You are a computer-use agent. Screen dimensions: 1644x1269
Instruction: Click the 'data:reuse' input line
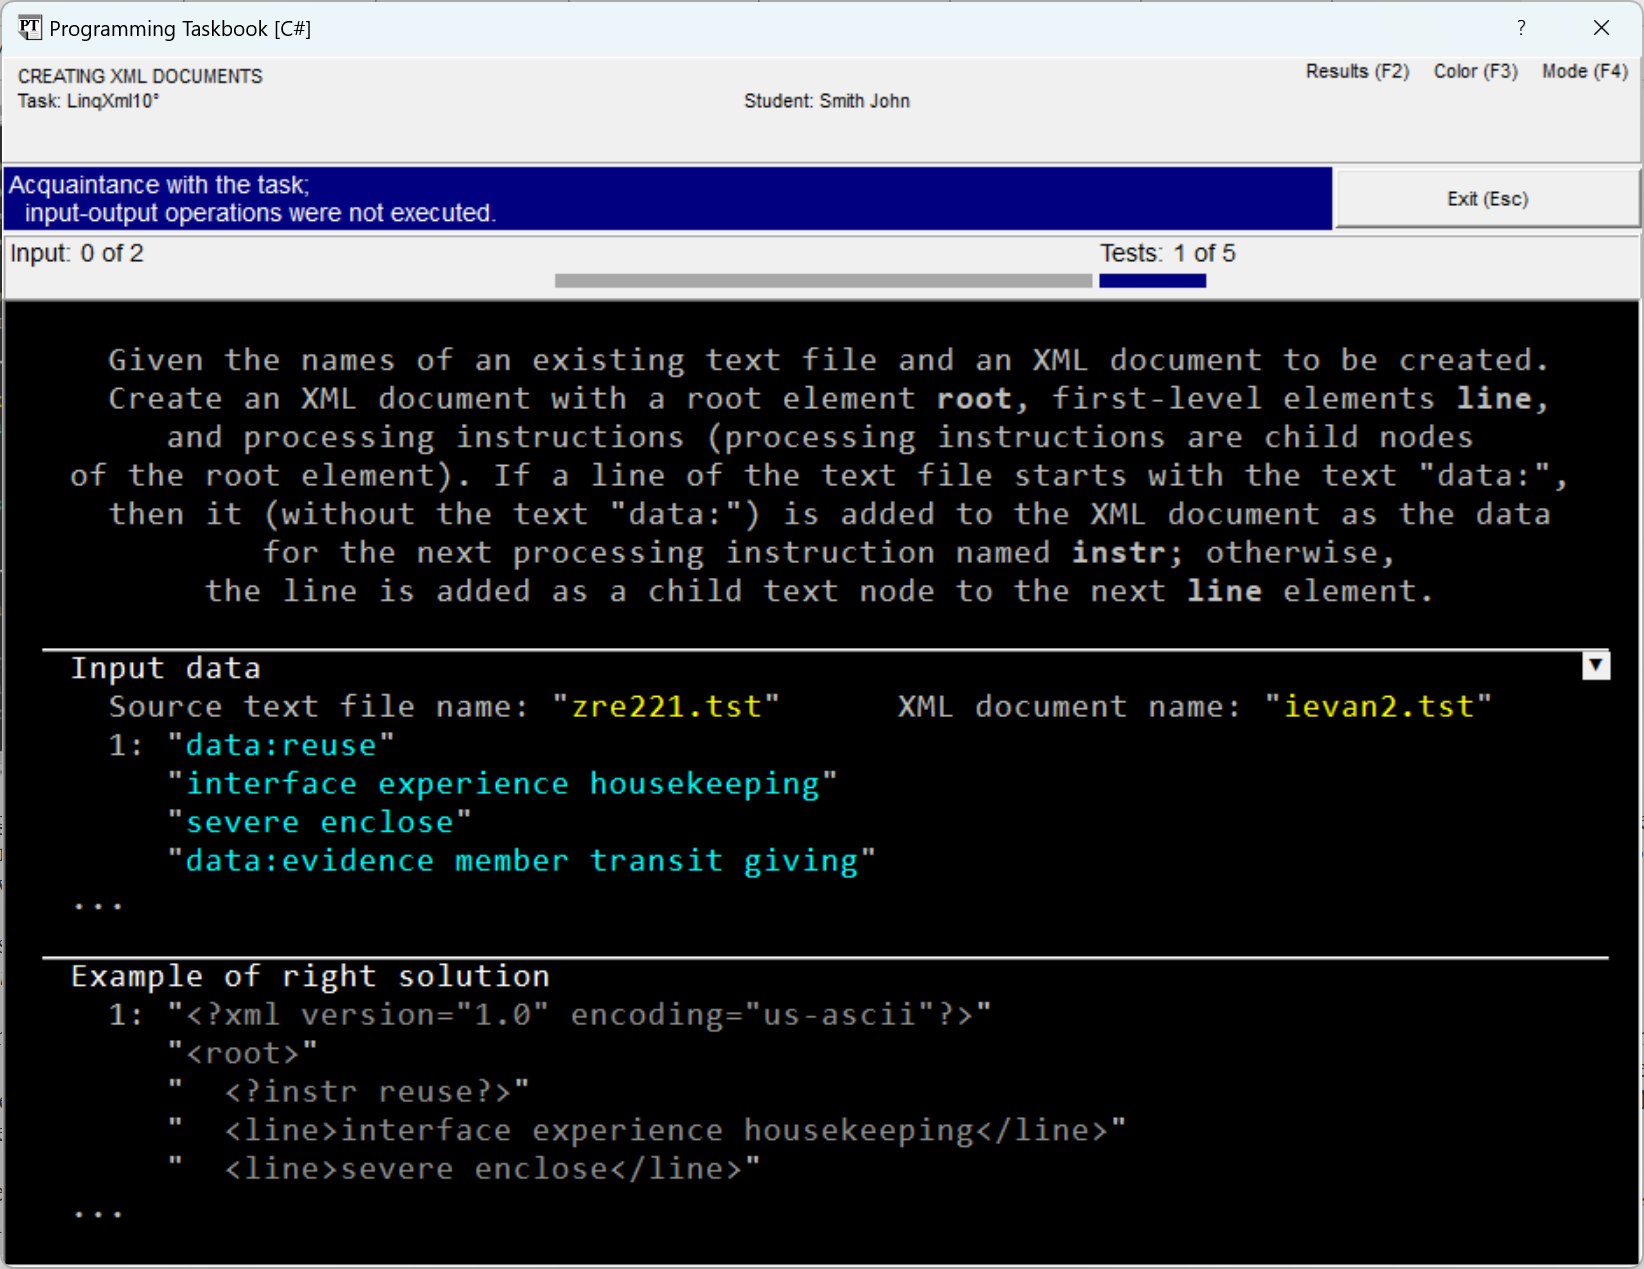(280, 745)
